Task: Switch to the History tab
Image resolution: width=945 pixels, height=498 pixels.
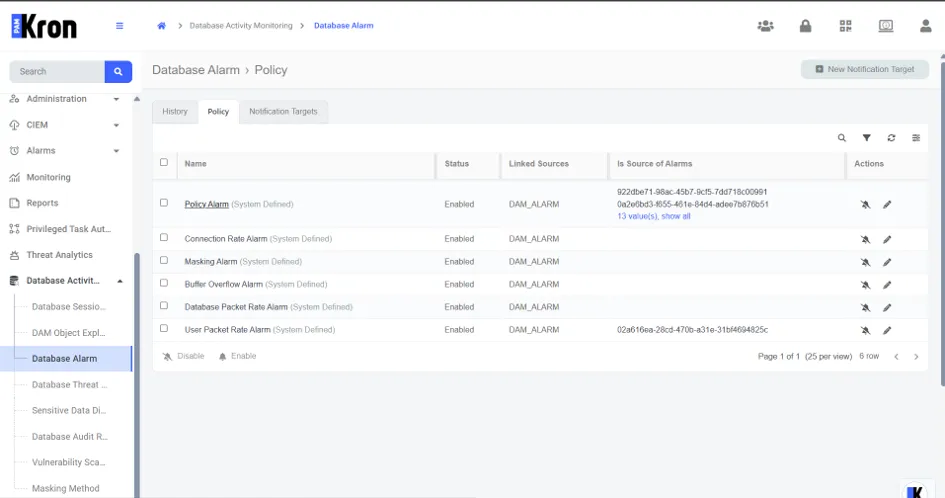Action: tap(175, 112)
